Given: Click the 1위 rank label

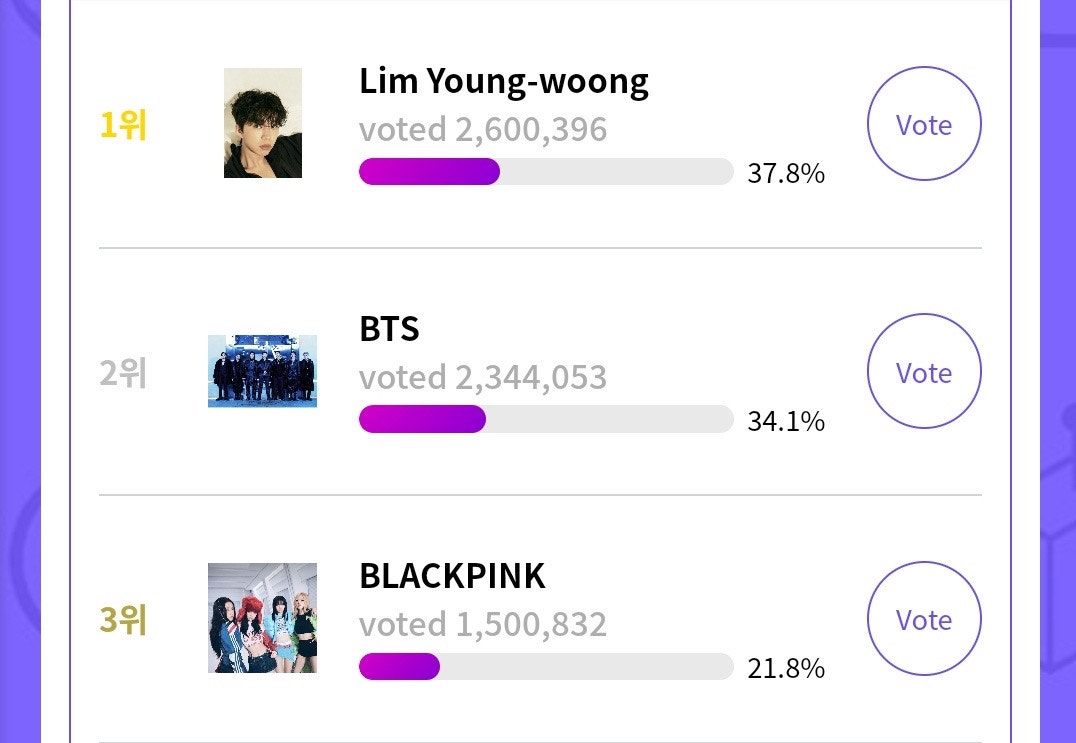Looking at the screenshot, I should tap(122, 127).
